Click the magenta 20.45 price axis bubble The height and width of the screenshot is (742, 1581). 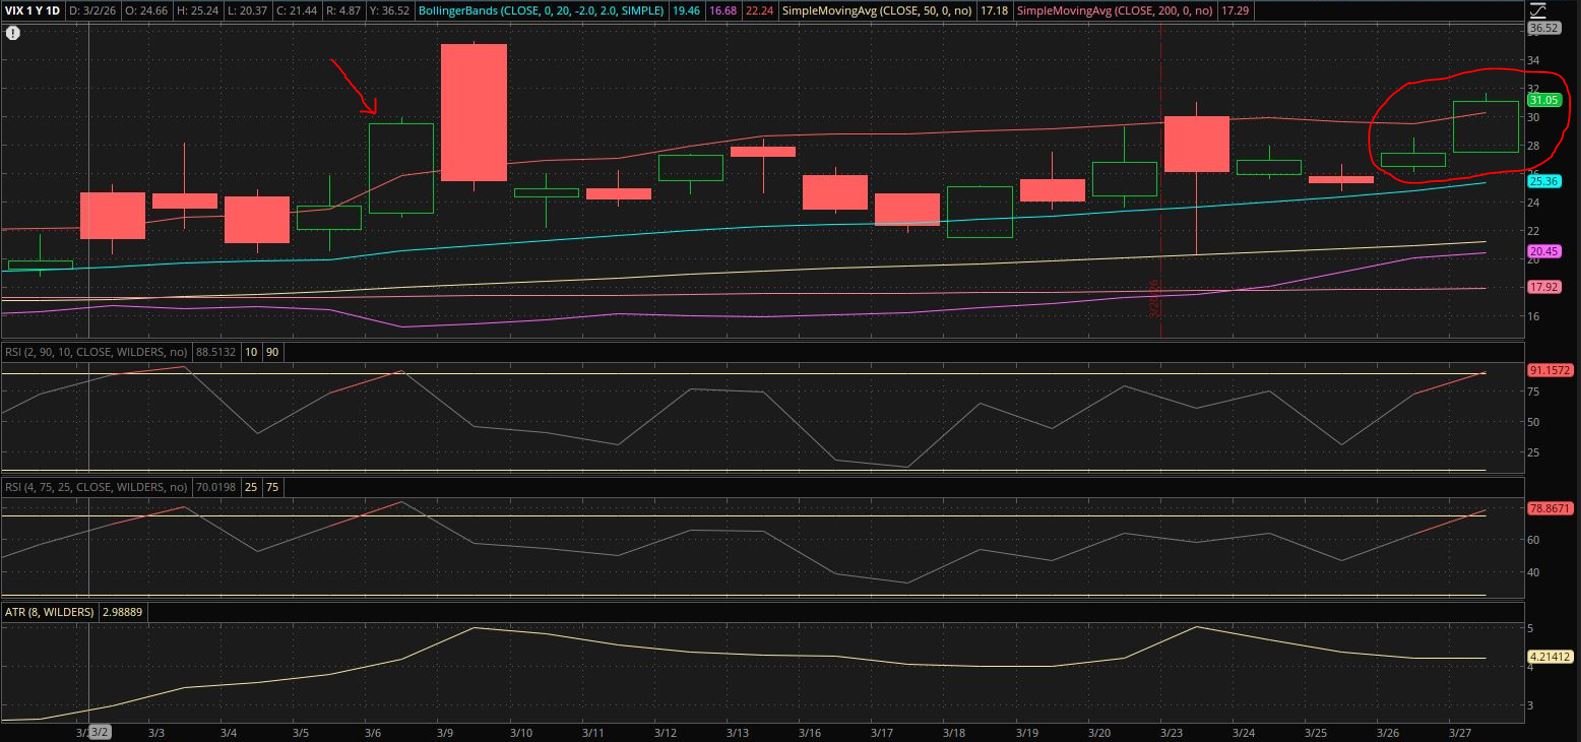1544,252
